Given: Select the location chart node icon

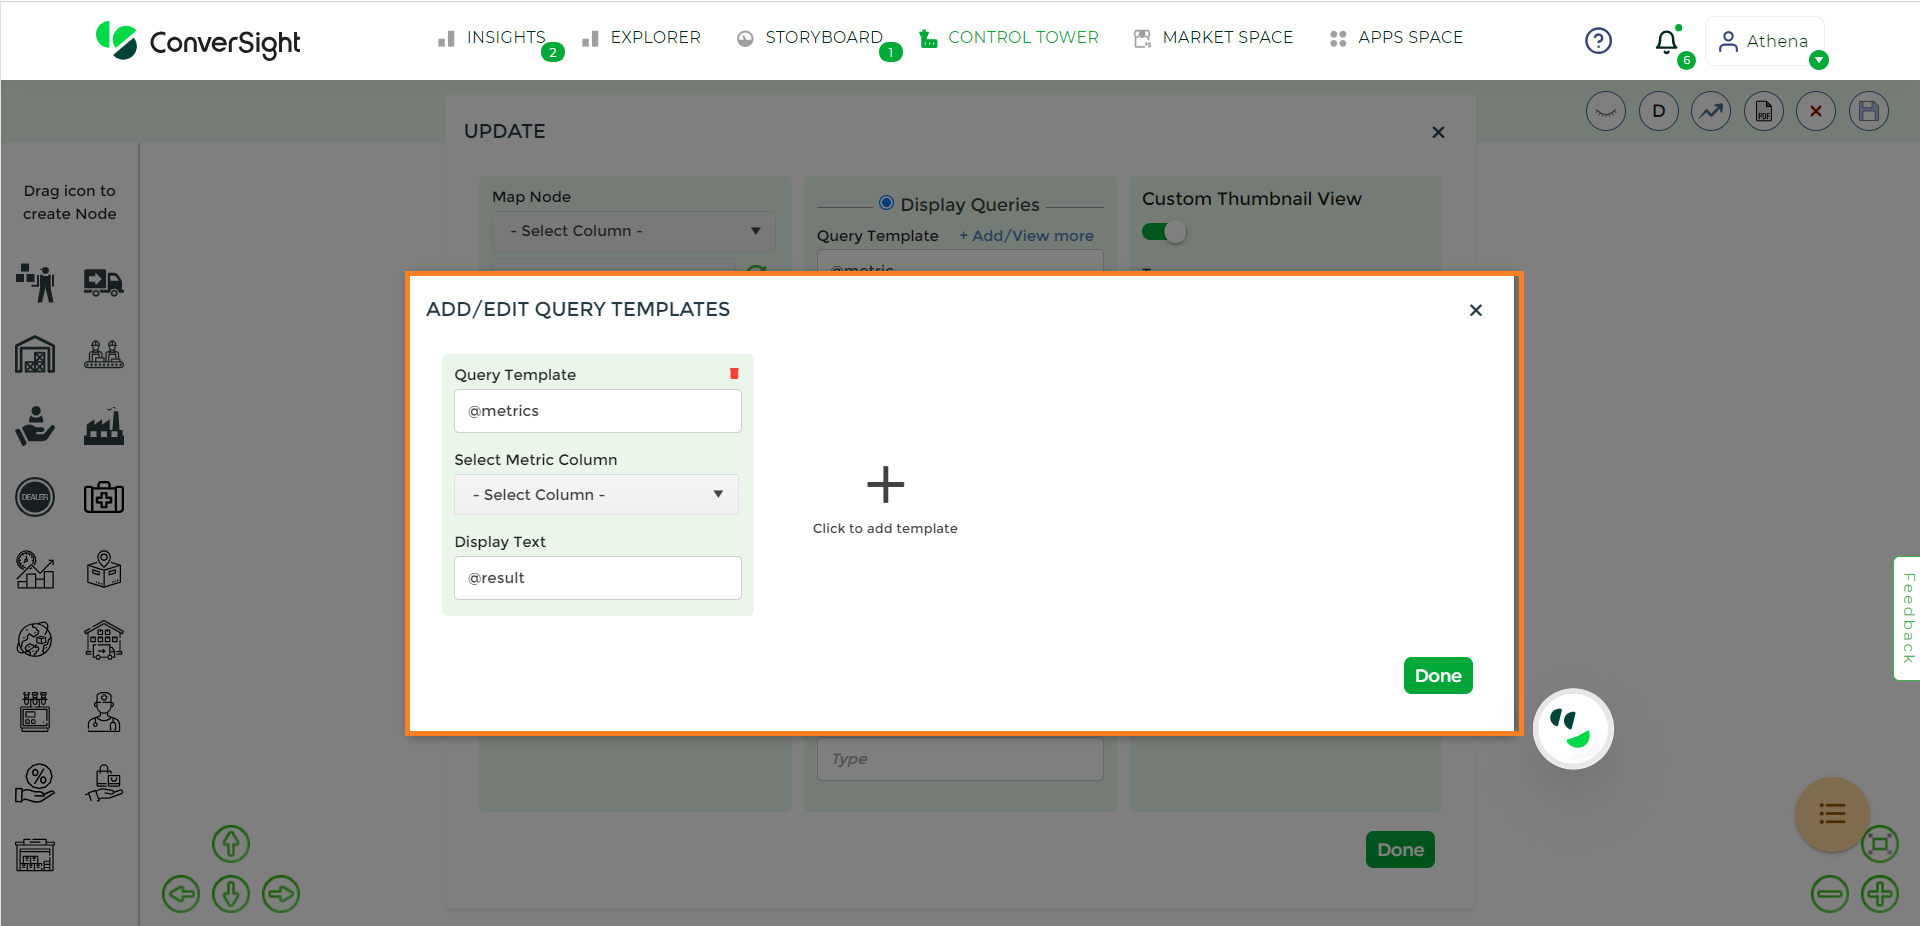Looking at the screenshot, I should pos(35,569).
